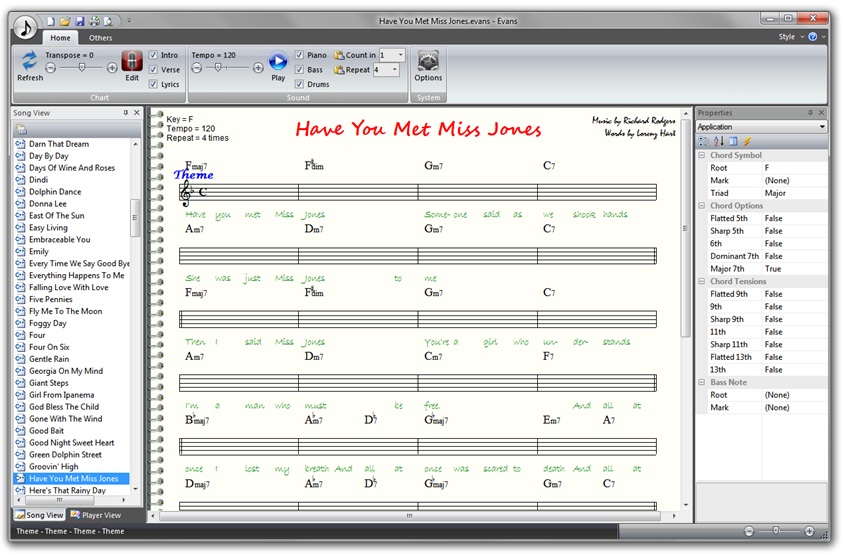Play the song
Image resolution: width=844 pixels, height=555 pixels.
(x=278, y=66)
